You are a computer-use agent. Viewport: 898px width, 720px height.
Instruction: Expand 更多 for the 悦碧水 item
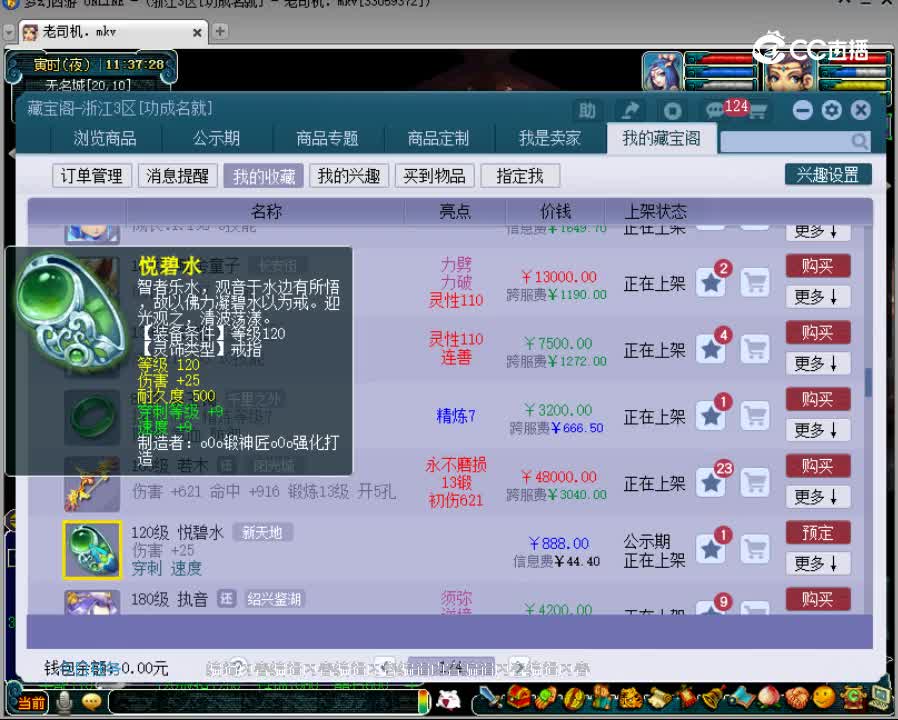click(817, 564)
